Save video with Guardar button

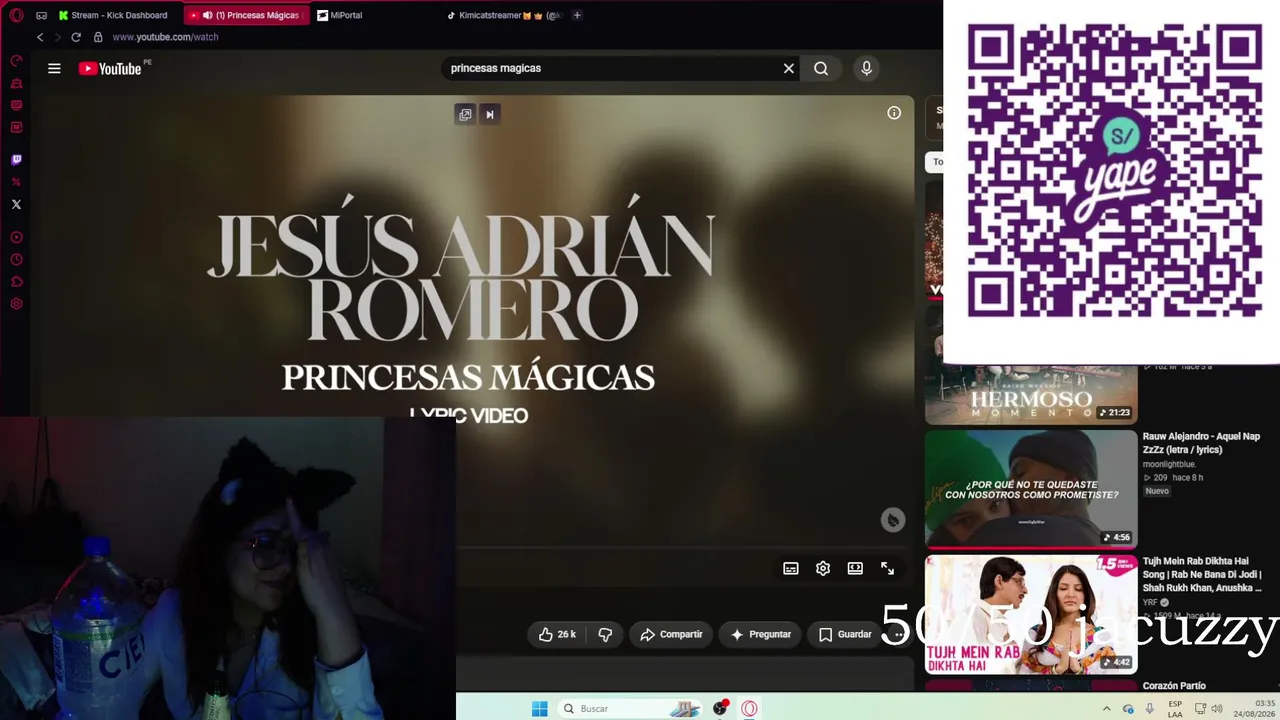click(845, 634)
